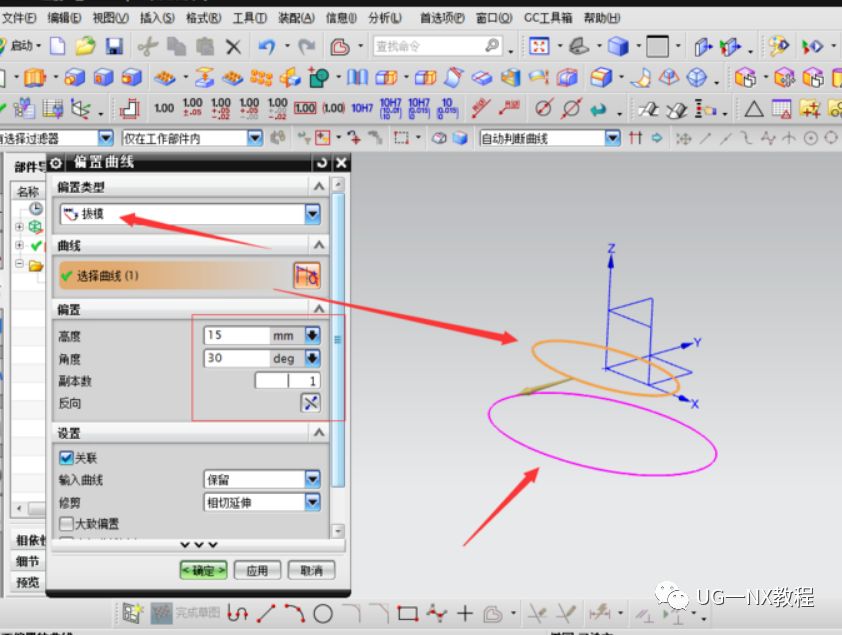The width and height of the screenshot is (842, 635).
Task: Click the triangle symbol icon
Action: click(x=754, y=109)
